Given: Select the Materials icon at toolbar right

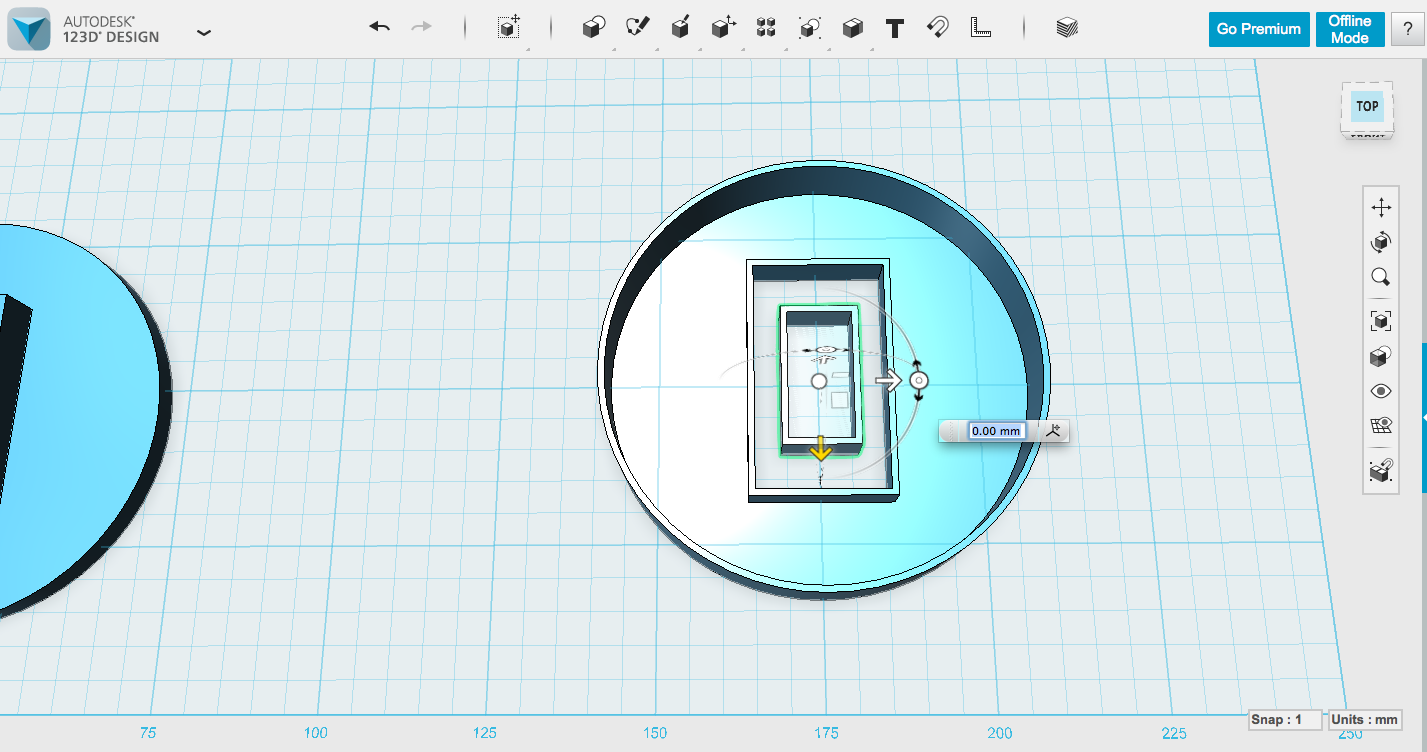Looking at the screenshot, I should [1065, 28].
